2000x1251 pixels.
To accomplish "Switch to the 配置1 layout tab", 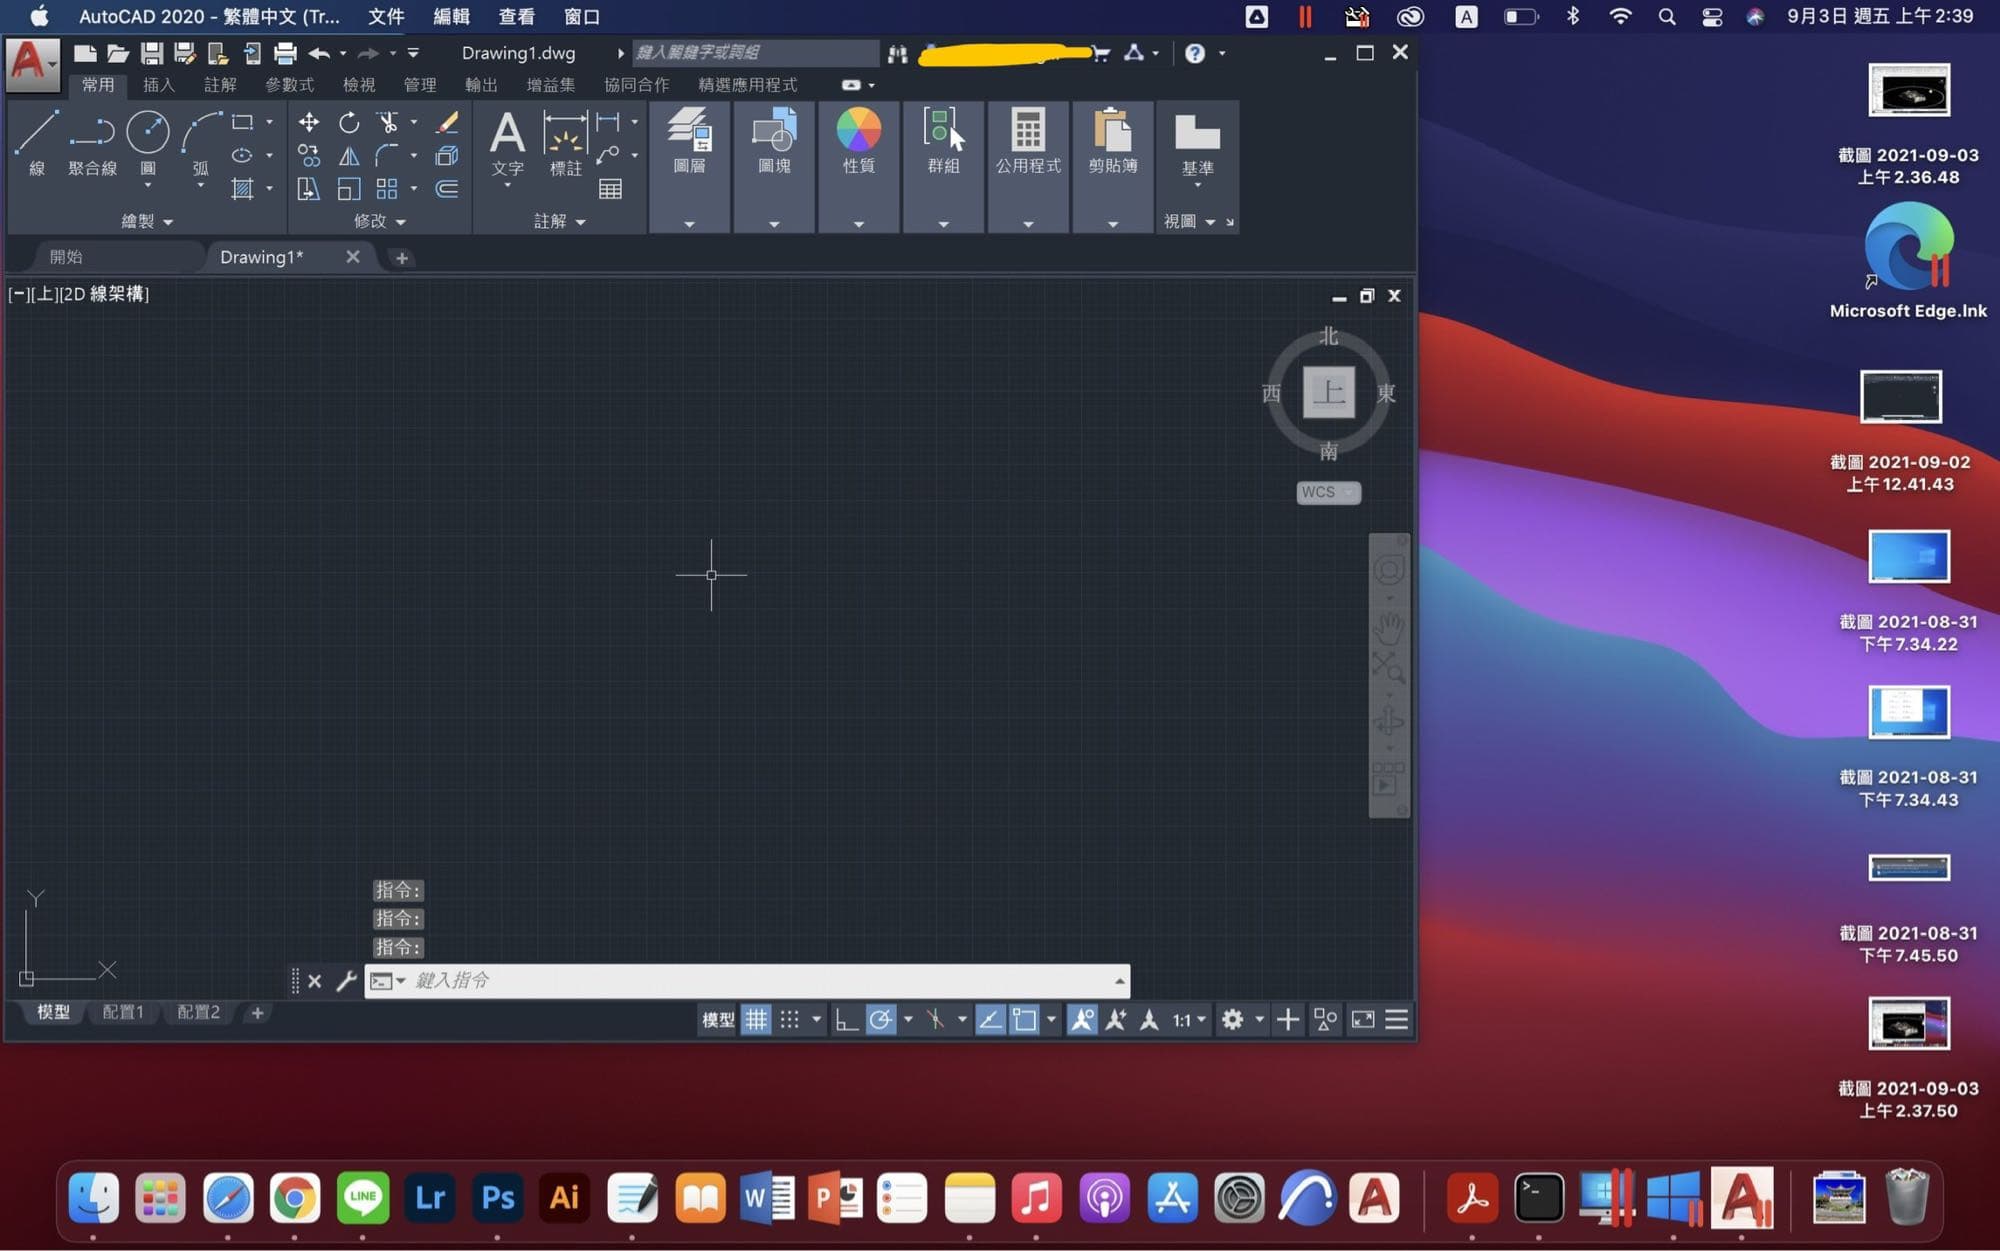I will click(x=123, y=1012).
